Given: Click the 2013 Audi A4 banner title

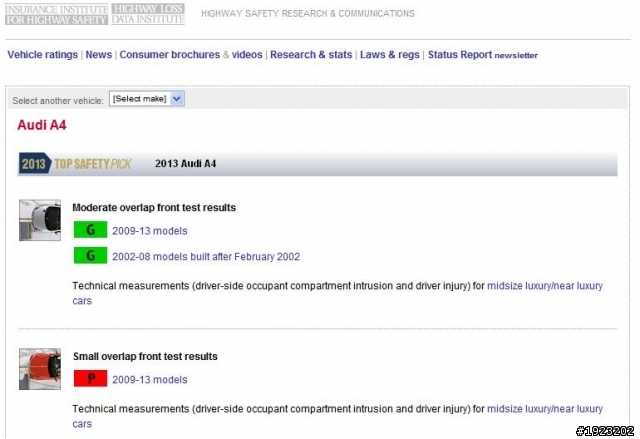Looking at the screenshot, I should point(186,164).
